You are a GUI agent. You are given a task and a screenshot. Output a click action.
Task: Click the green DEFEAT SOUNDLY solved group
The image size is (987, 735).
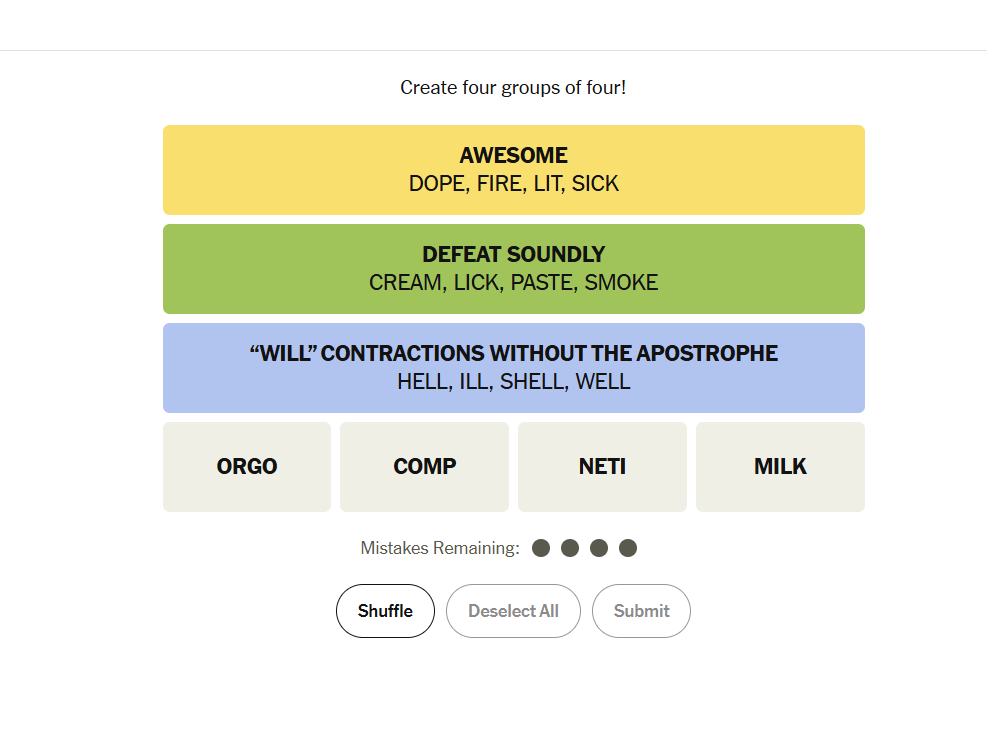tap(514, 269)
